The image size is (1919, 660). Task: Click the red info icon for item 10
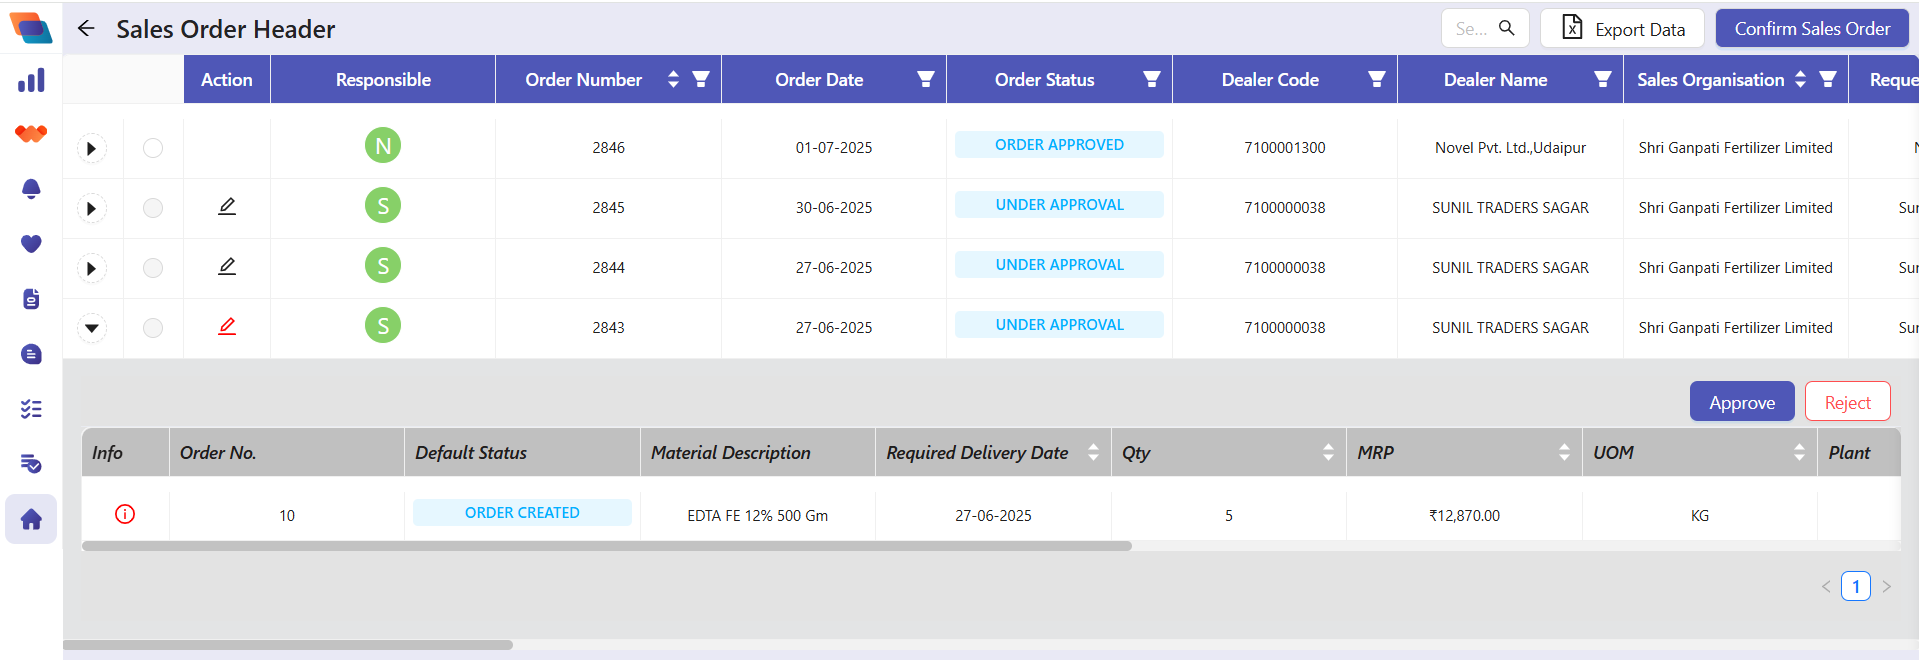point(125,514)
